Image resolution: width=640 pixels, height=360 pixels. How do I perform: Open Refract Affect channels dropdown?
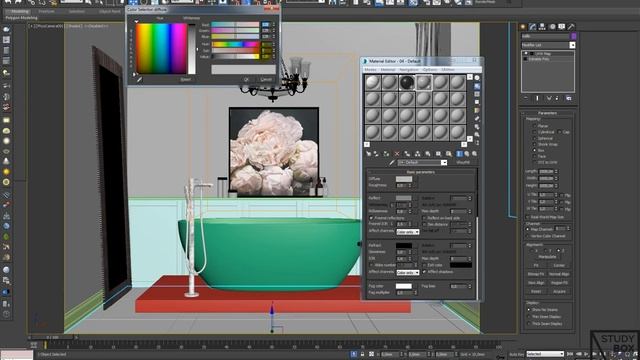pos(408,272)
